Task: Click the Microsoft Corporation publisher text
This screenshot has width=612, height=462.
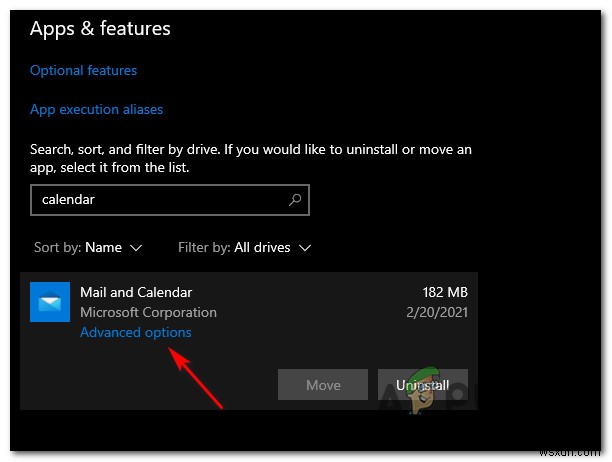Action: click(x=148, y=312)
